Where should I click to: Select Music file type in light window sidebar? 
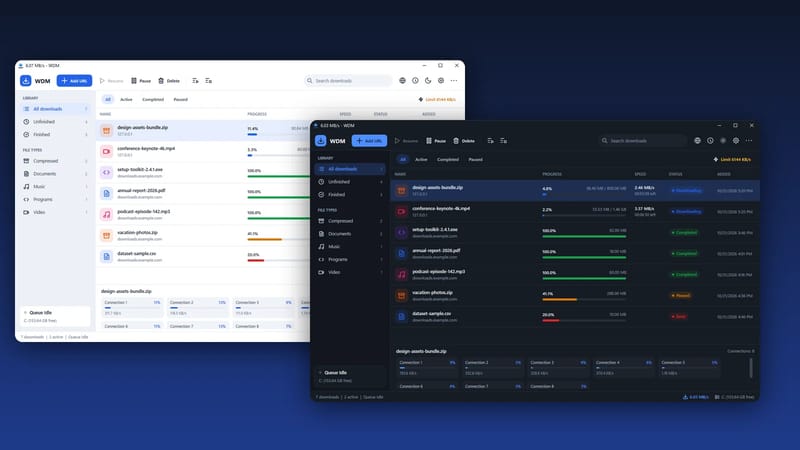click(55, 187)
